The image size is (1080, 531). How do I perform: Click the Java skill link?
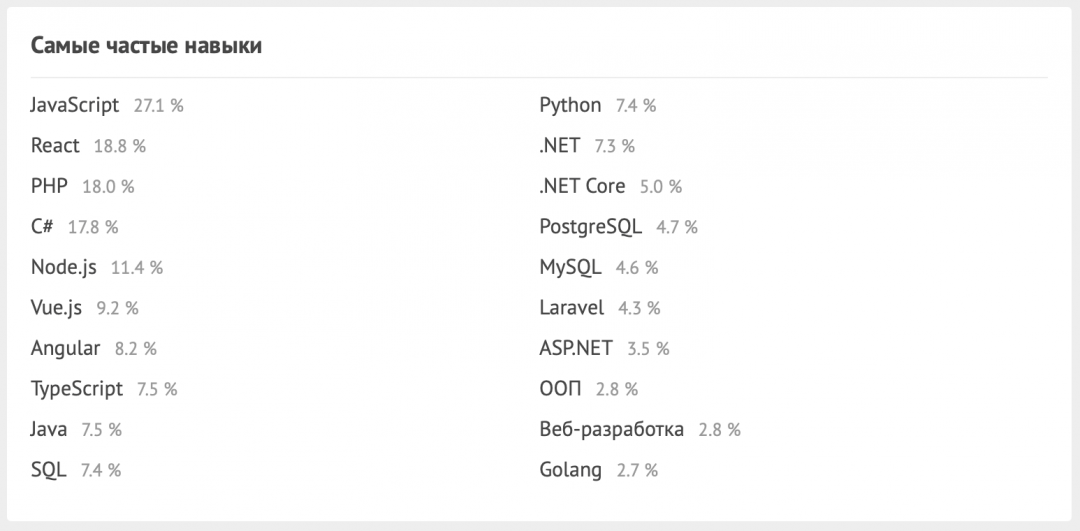point(49,429)
